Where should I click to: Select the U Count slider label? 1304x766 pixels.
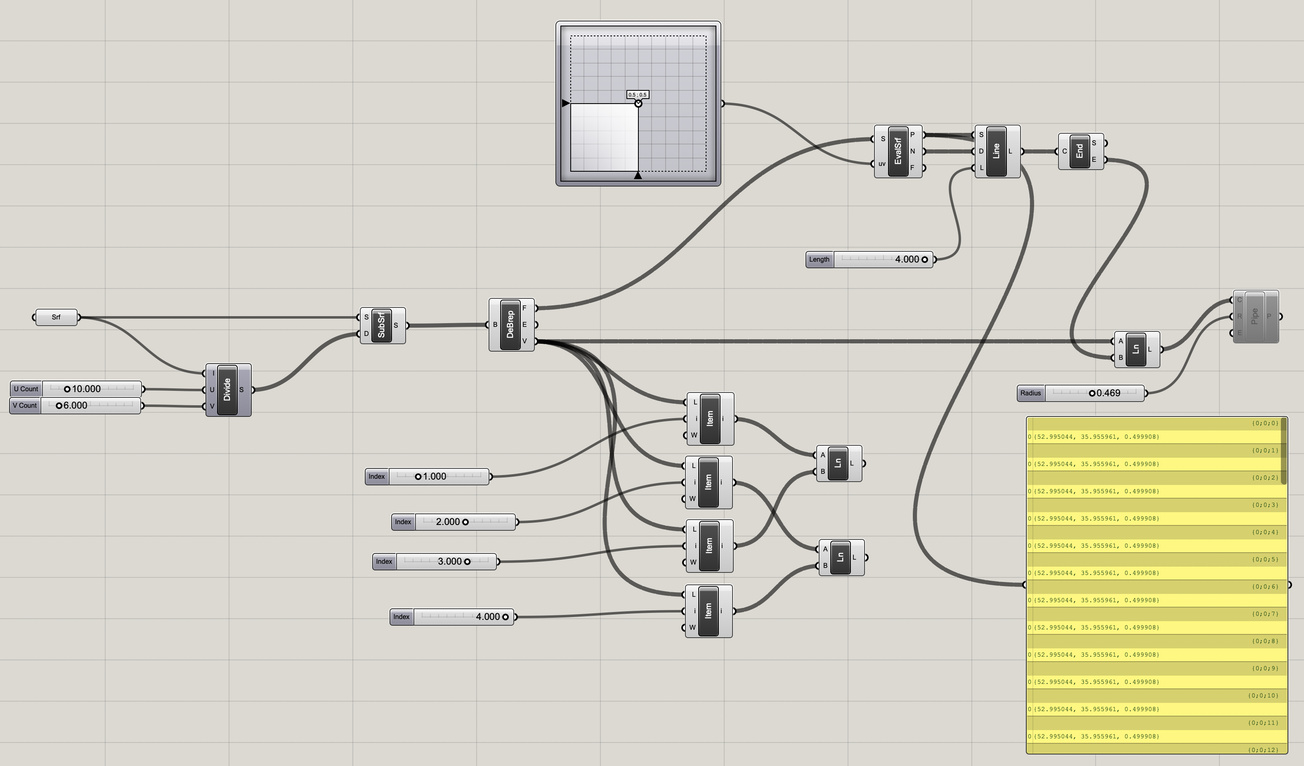tap(24, 388)
